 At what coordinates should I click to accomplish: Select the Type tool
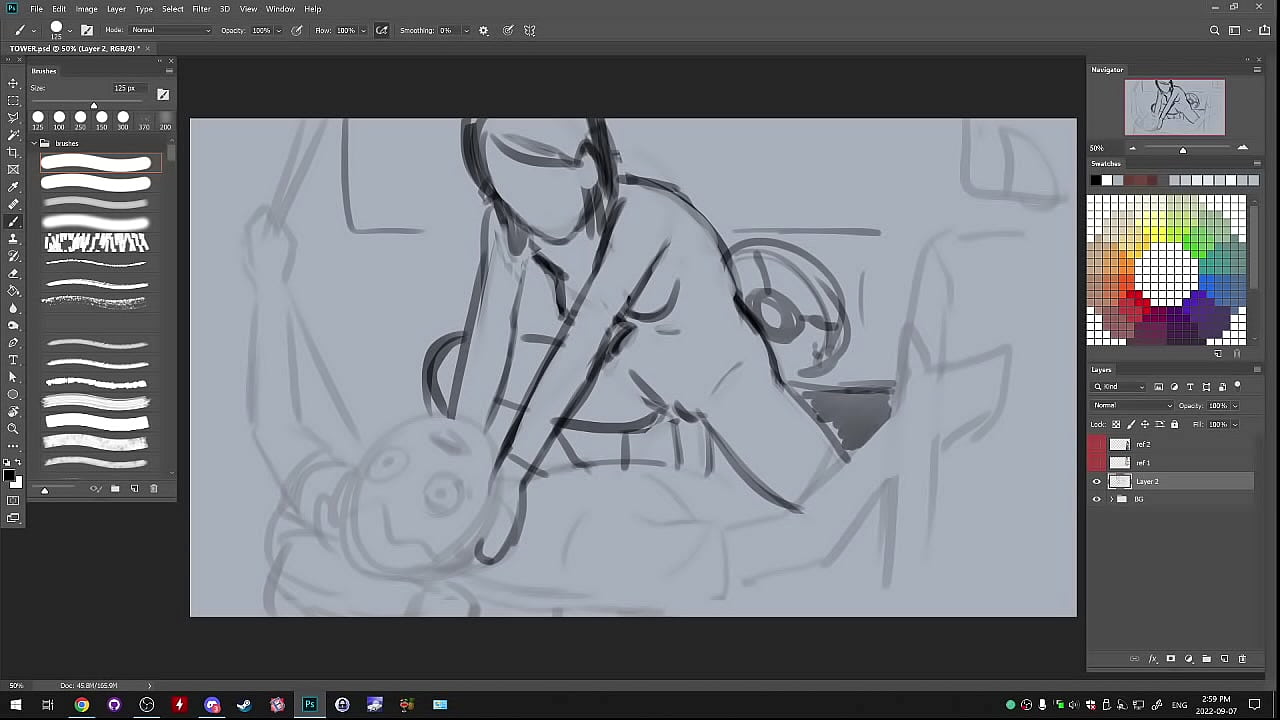13,360
